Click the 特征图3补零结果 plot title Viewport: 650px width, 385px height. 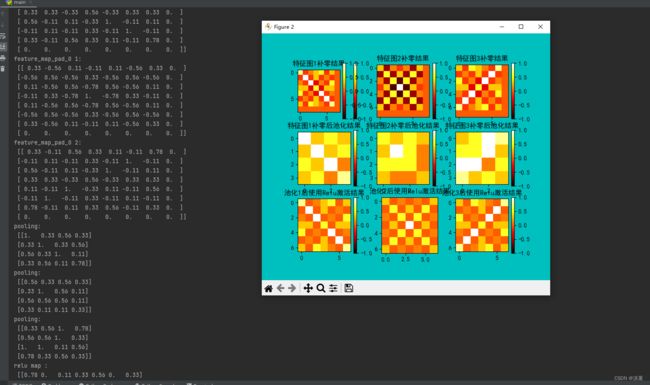[x=482, y=58]
